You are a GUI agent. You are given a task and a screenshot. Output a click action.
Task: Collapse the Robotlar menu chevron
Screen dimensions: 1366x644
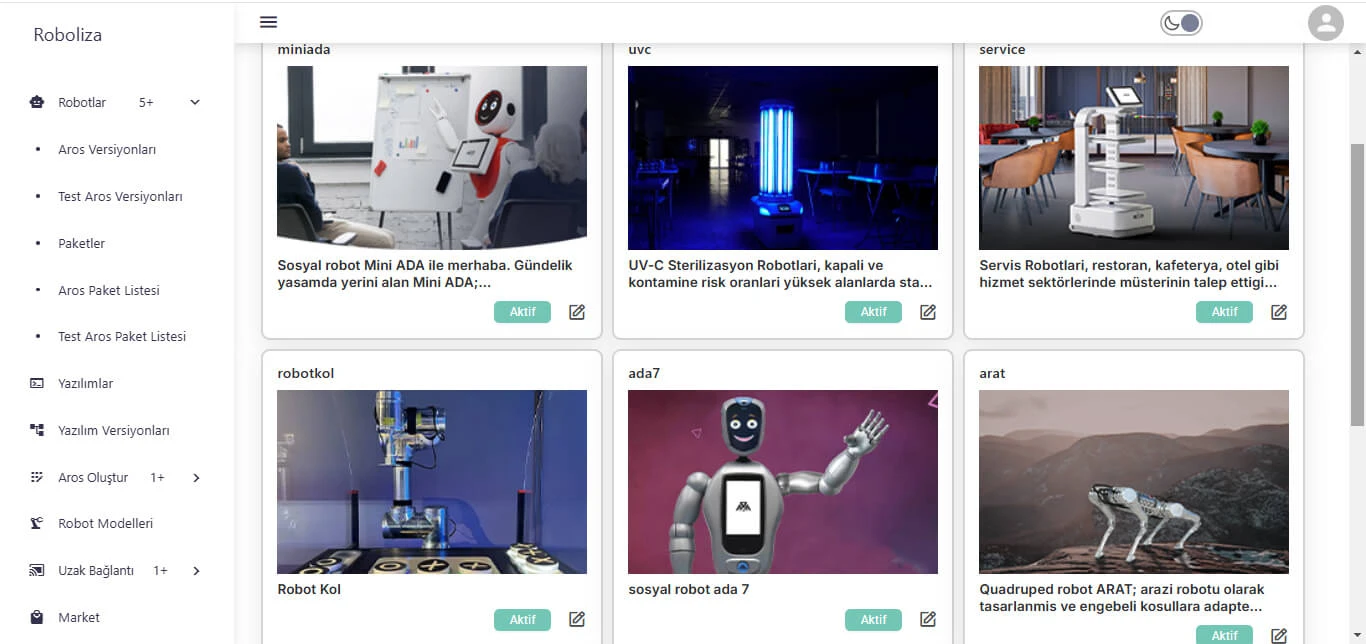[195, 102]
